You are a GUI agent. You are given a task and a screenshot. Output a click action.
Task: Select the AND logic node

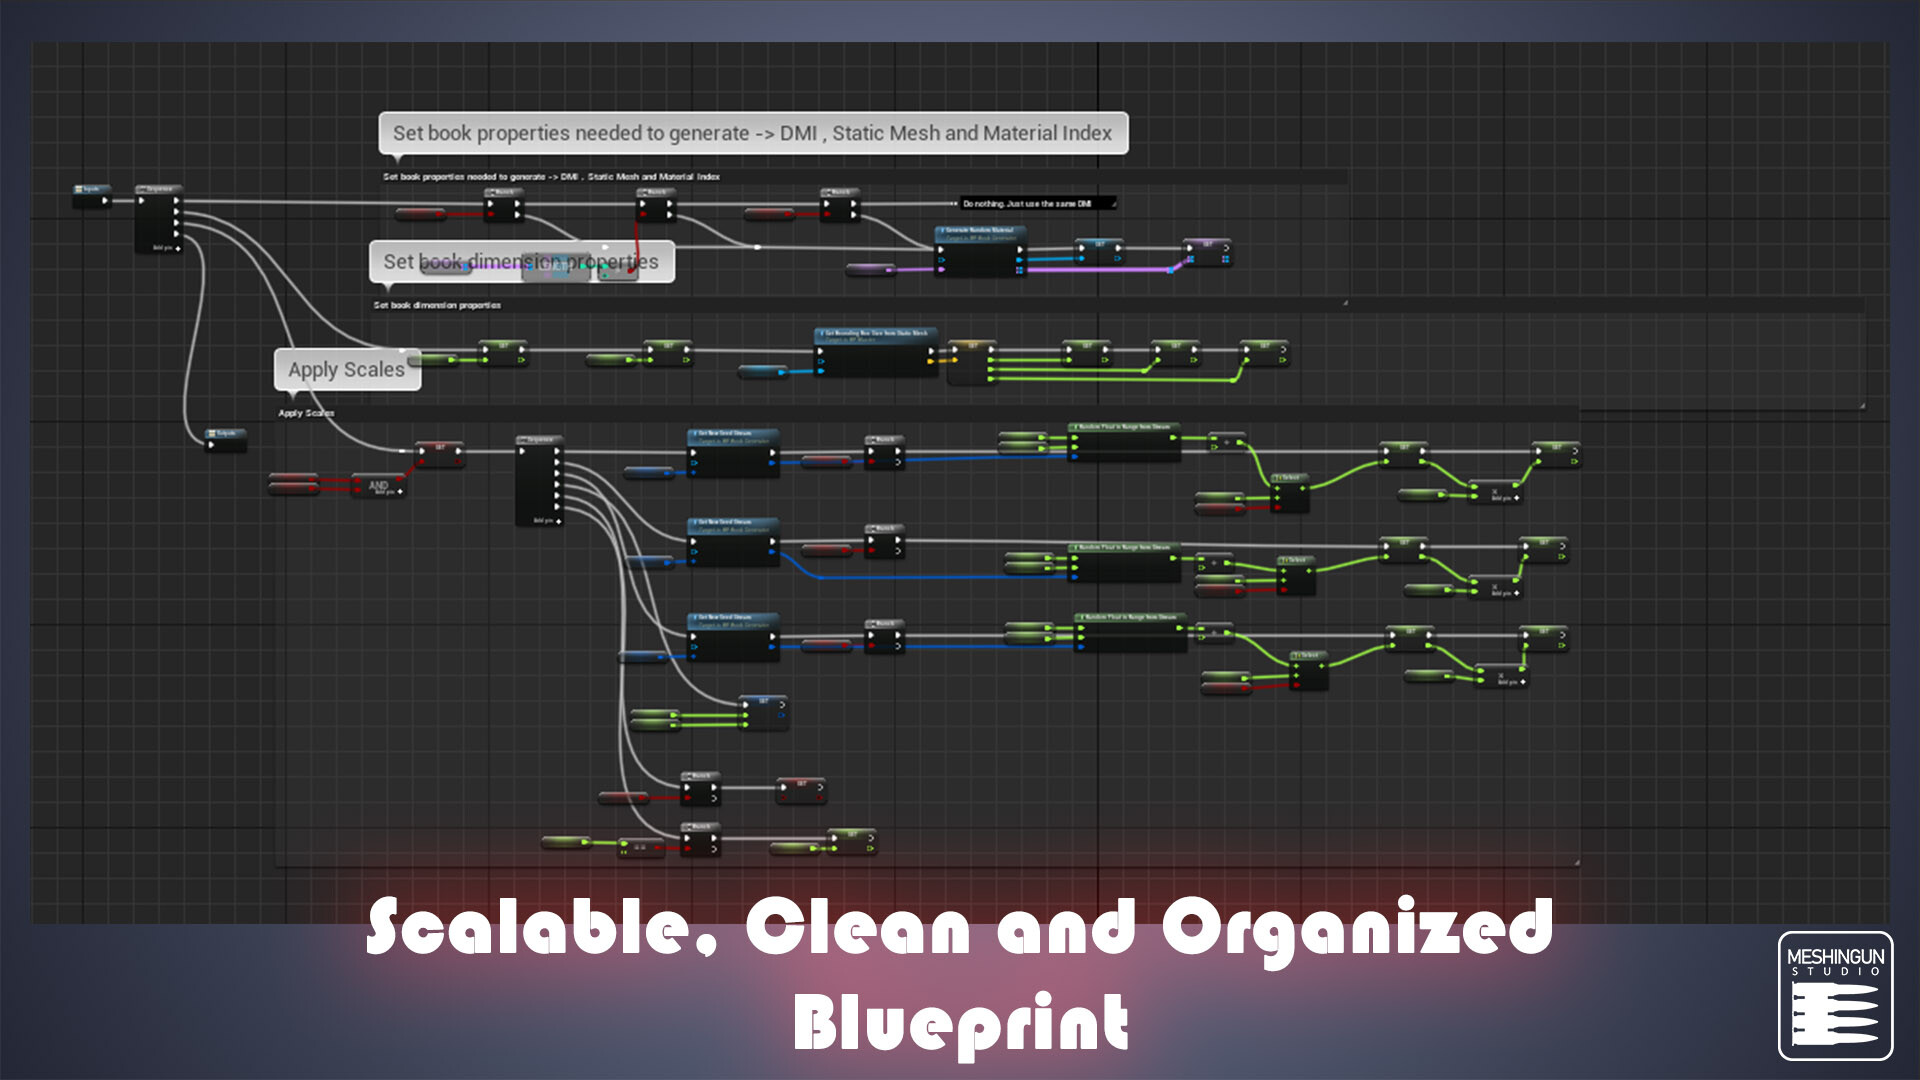378,484
